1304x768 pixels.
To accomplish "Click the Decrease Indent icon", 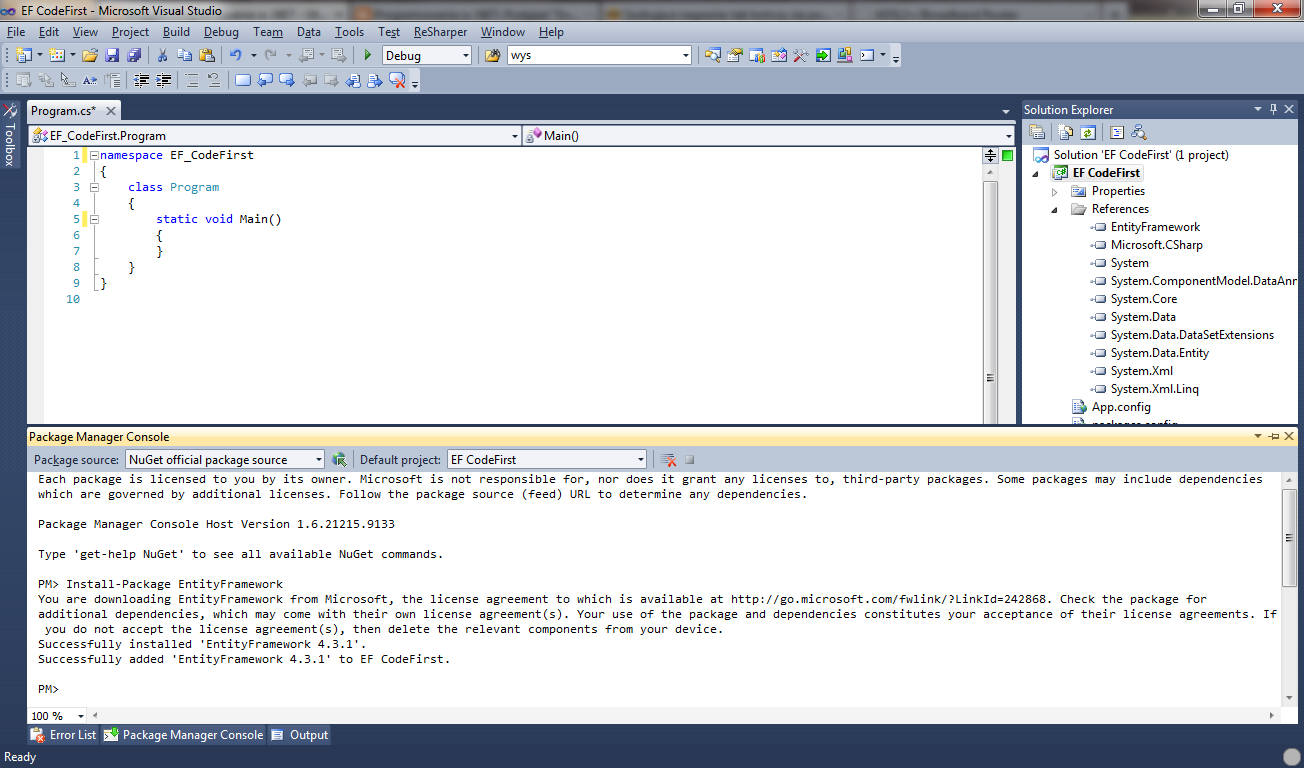I will click(141, 80).
